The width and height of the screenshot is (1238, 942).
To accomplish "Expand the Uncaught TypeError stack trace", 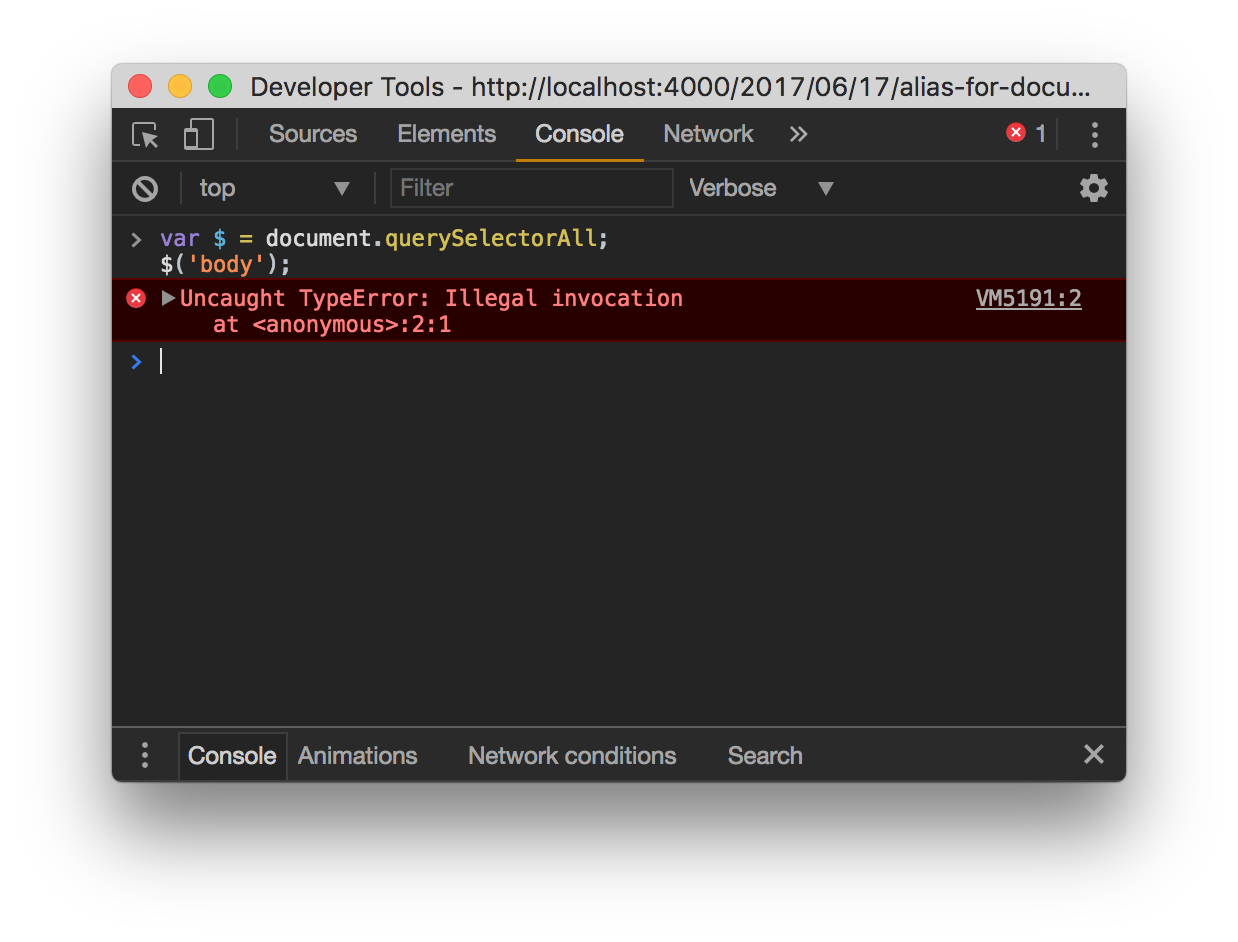I will coord(168,298).
